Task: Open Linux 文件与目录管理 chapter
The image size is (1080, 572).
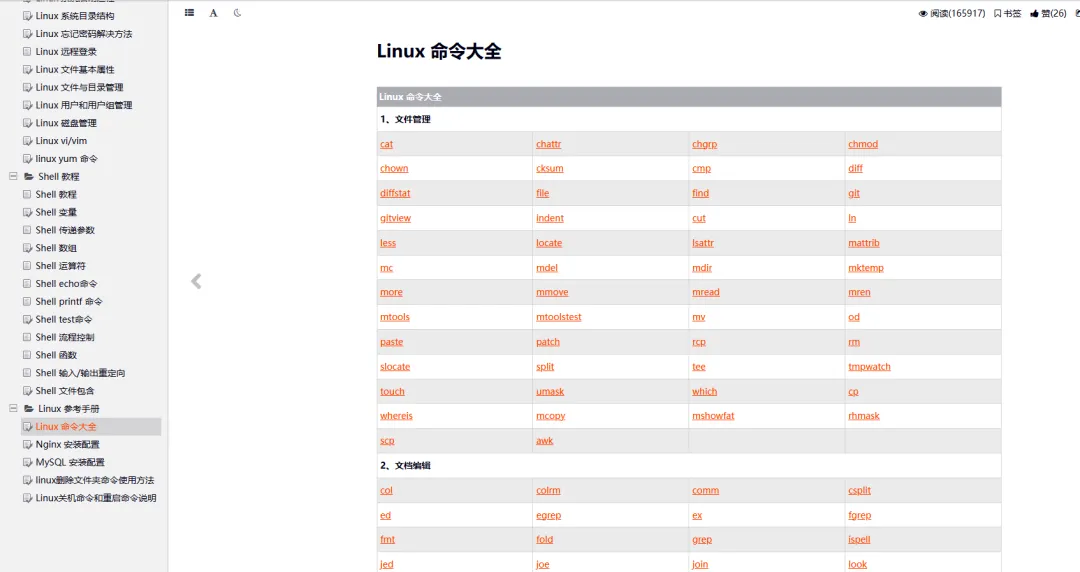Action: [x=79, y=88]
